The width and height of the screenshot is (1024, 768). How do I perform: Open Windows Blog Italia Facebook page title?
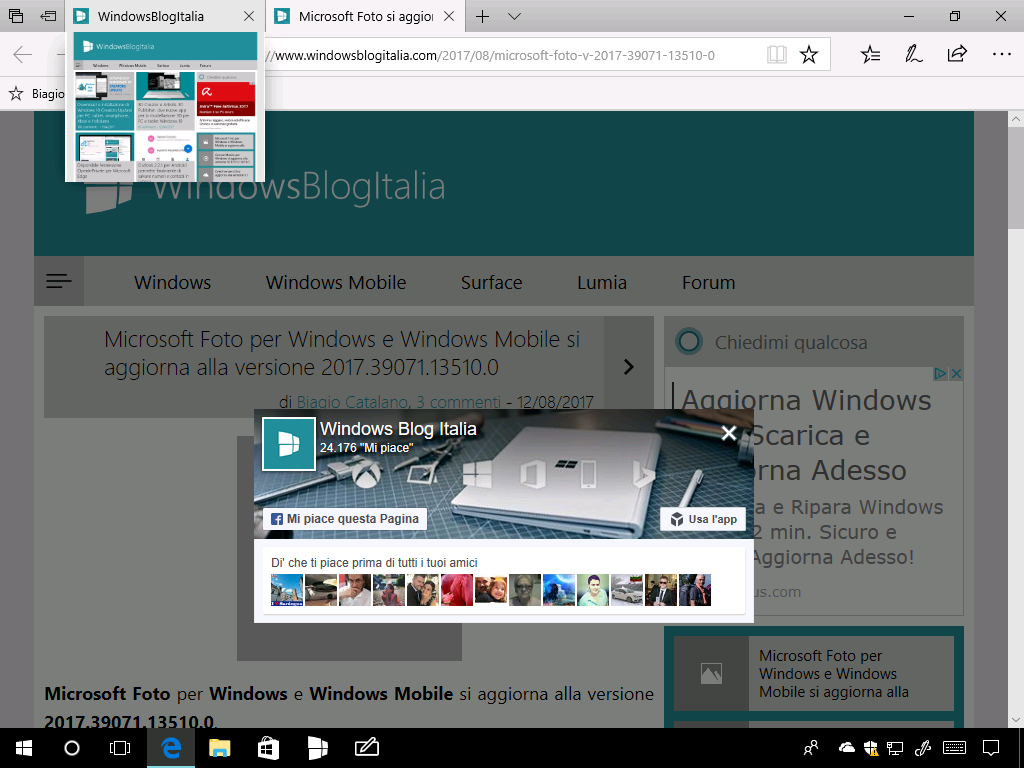[x=398, y=429]
